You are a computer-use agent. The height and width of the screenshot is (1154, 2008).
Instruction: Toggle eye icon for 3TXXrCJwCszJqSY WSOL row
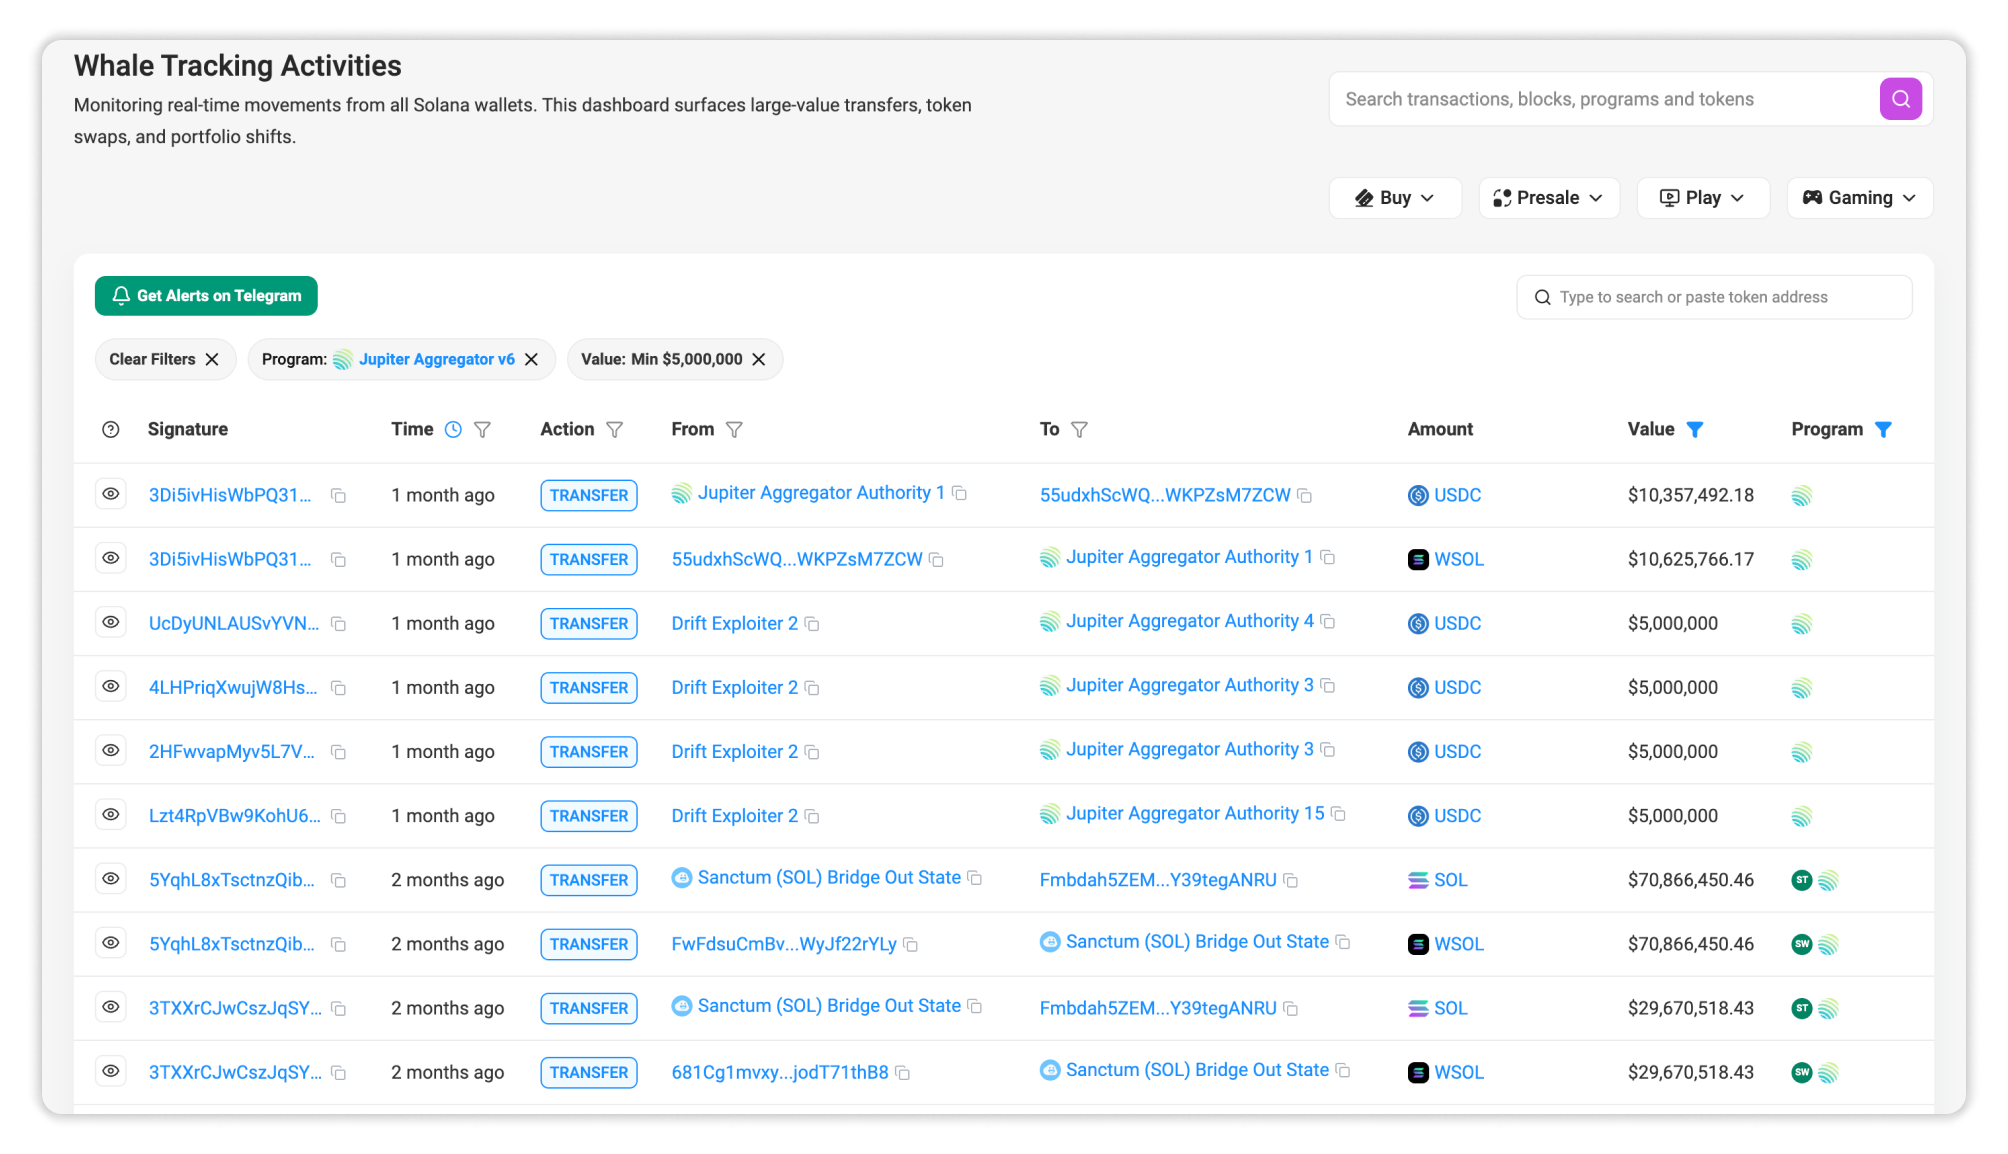[111, 1070]
